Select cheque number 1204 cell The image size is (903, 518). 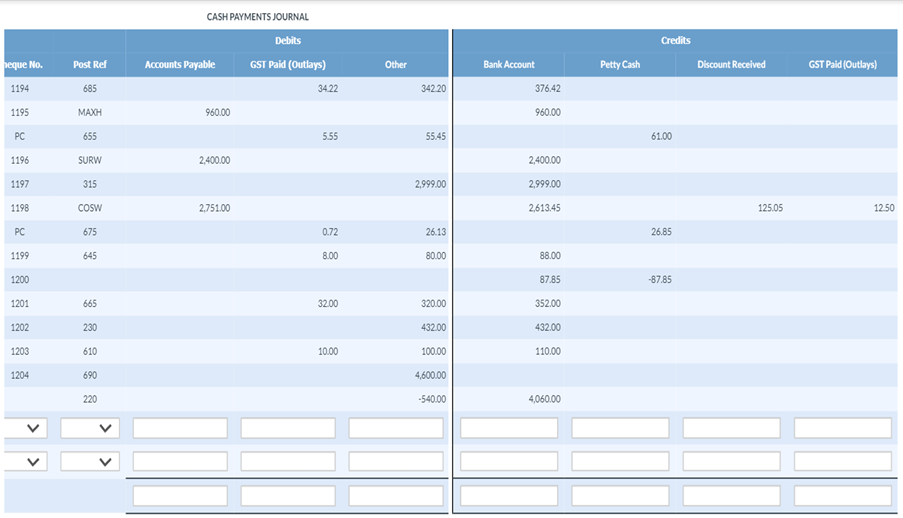20,375
